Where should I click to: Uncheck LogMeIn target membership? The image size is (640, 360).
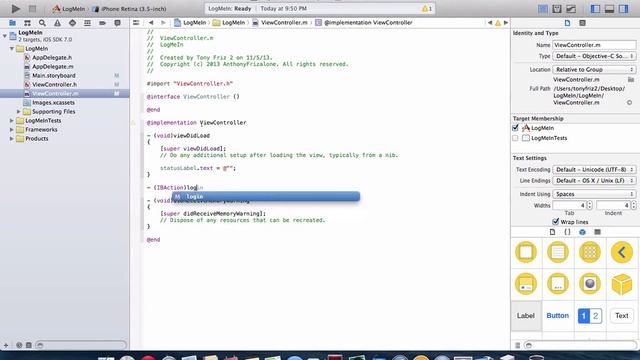[515, 128]
